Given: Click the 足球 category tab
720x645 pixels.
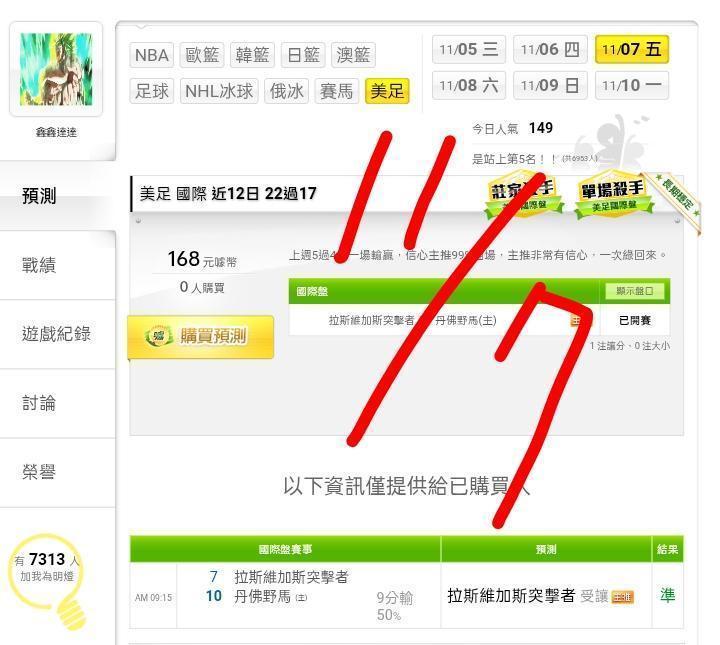Looking at the screenshot, I should pyautogui.click(x=152, y=91).
